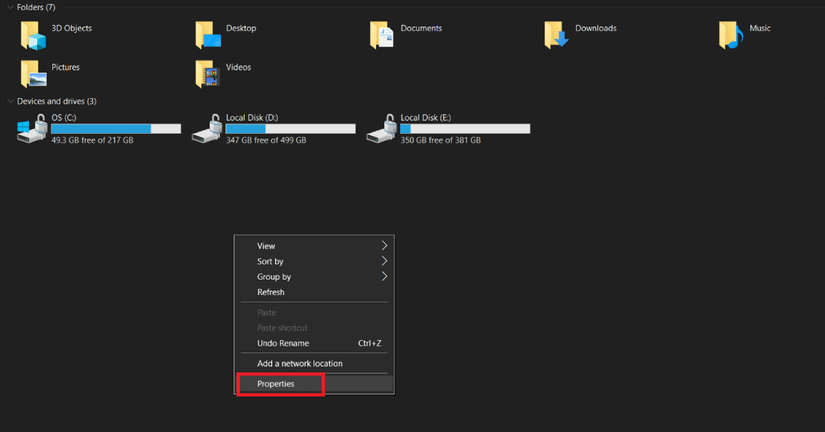Click the 'Music' folder name
Viewport: 825px width, 432px height.
[x=760, y=28]
